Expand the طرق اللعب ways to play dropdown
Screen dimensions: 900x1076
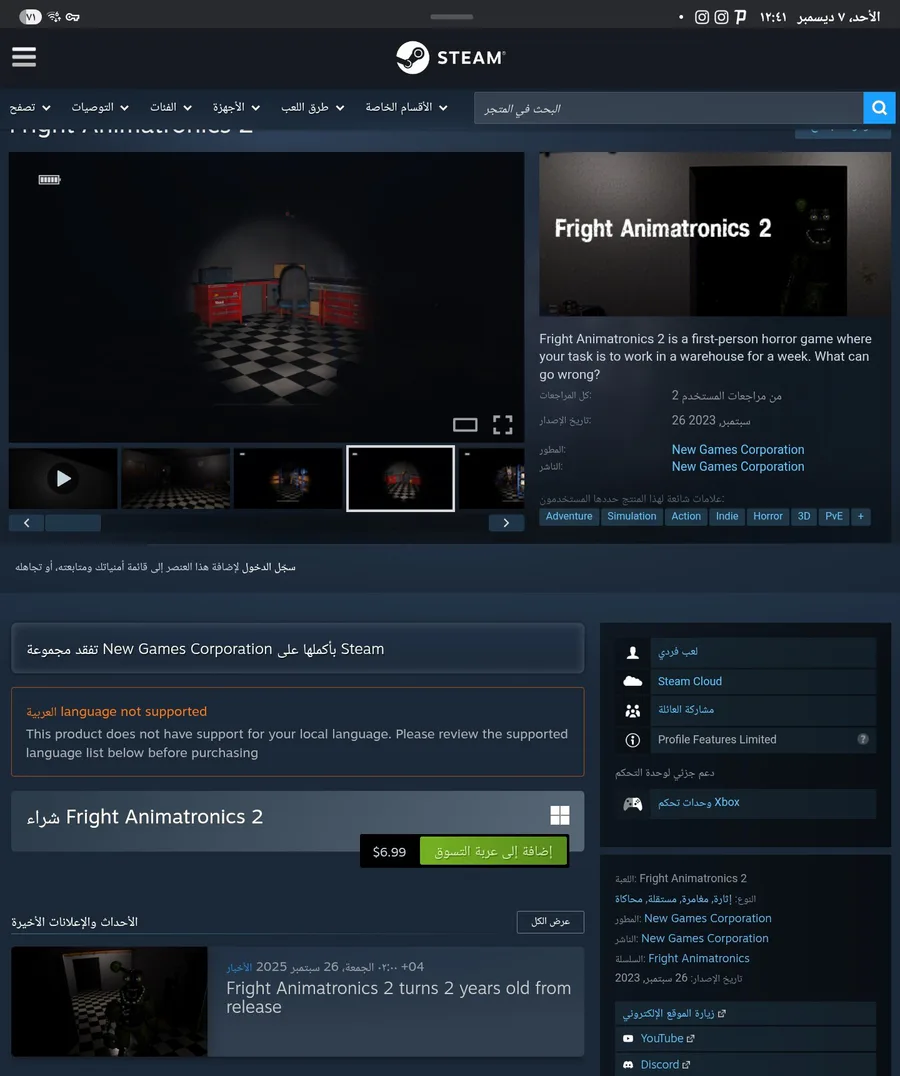click(313, 108)
